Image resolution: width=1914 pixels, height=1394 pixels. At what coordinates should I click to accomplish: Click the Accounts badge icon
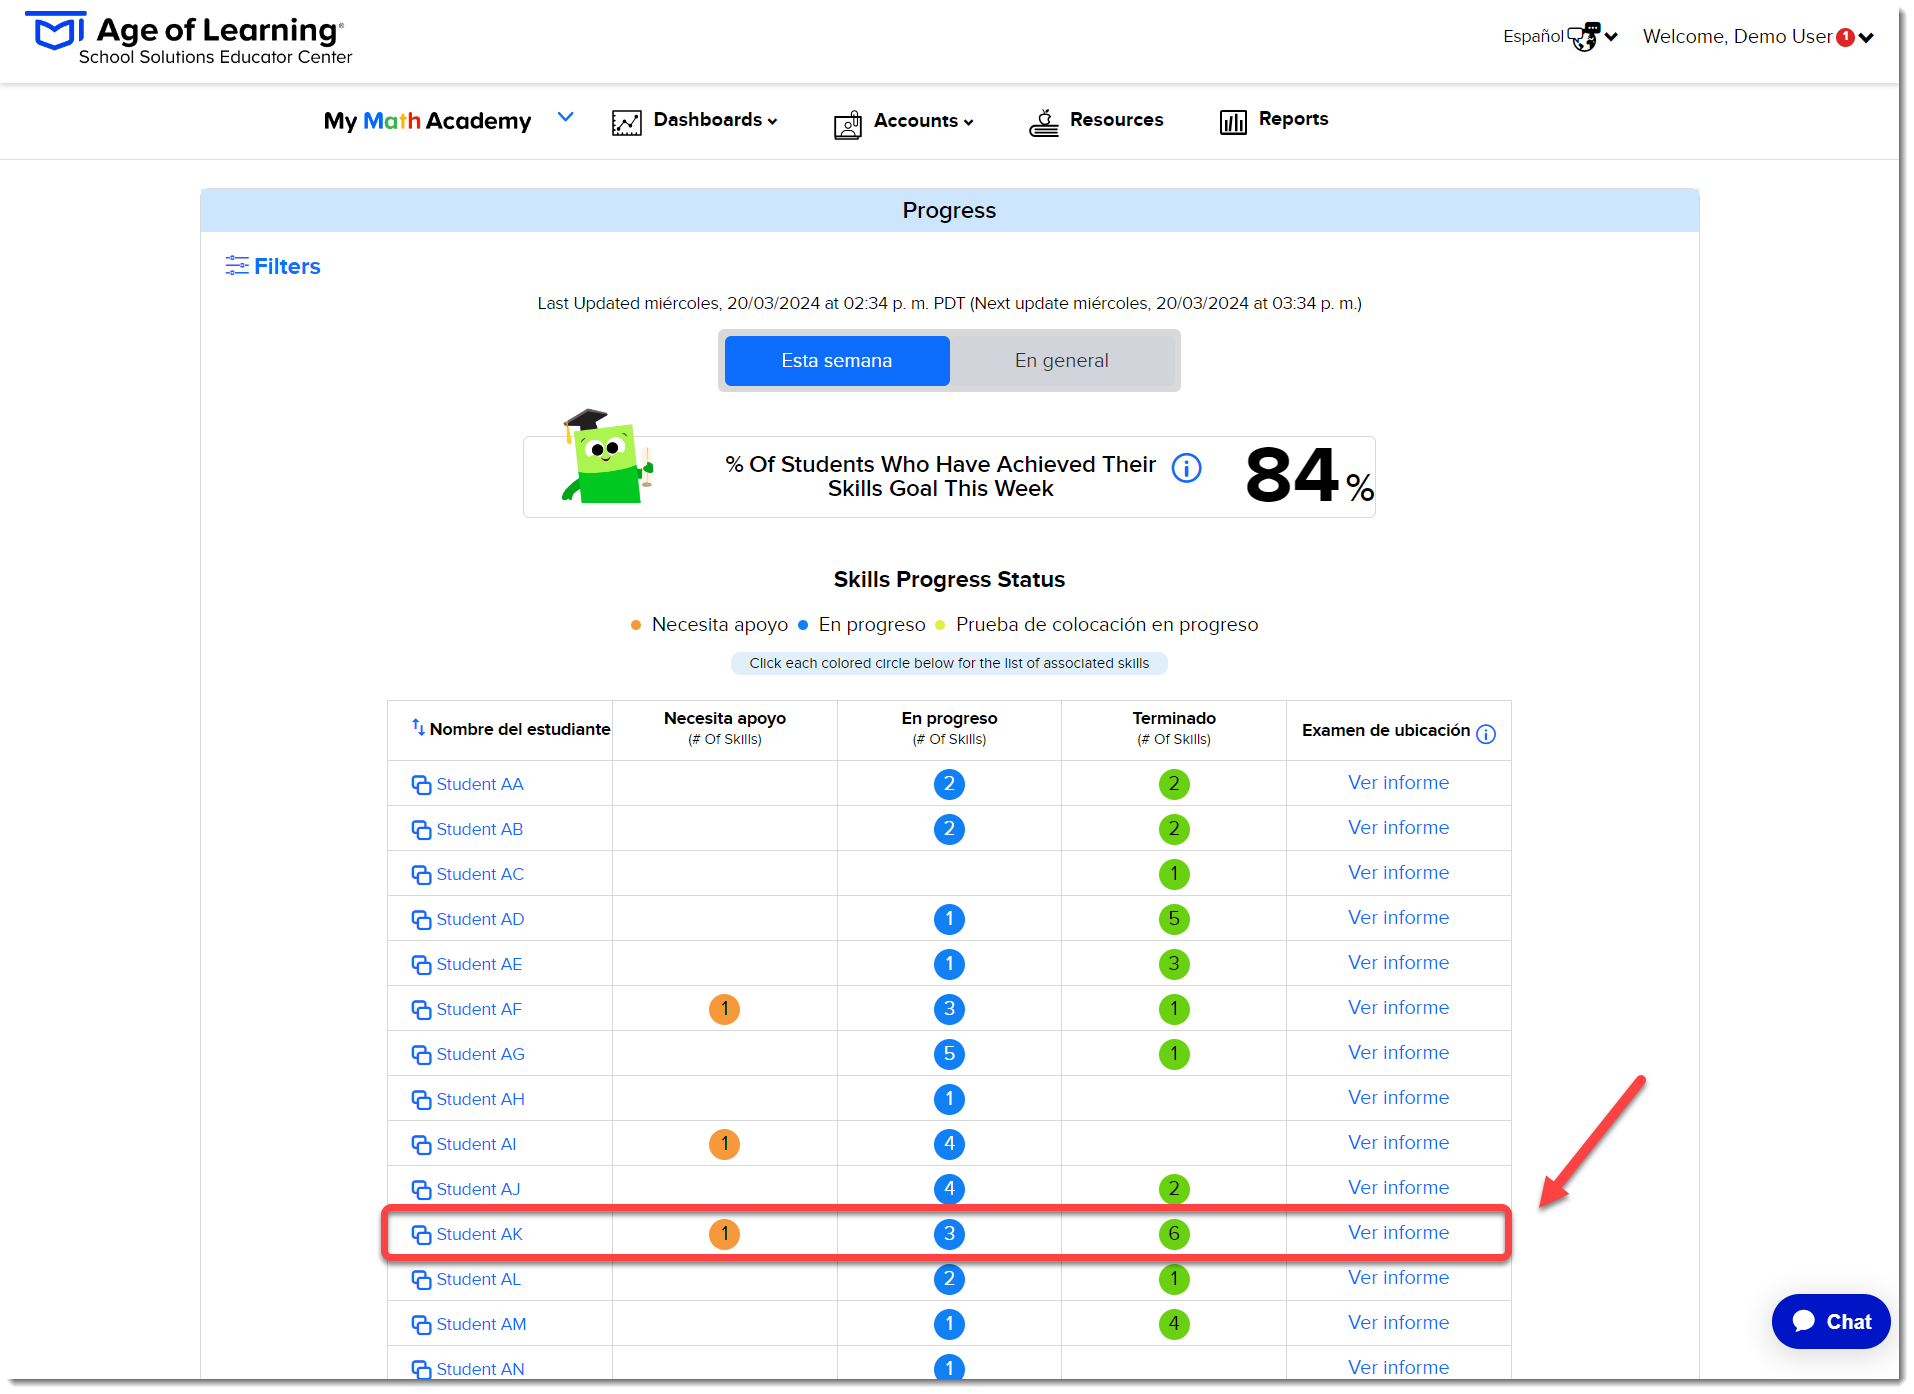[x=848, y=124]
